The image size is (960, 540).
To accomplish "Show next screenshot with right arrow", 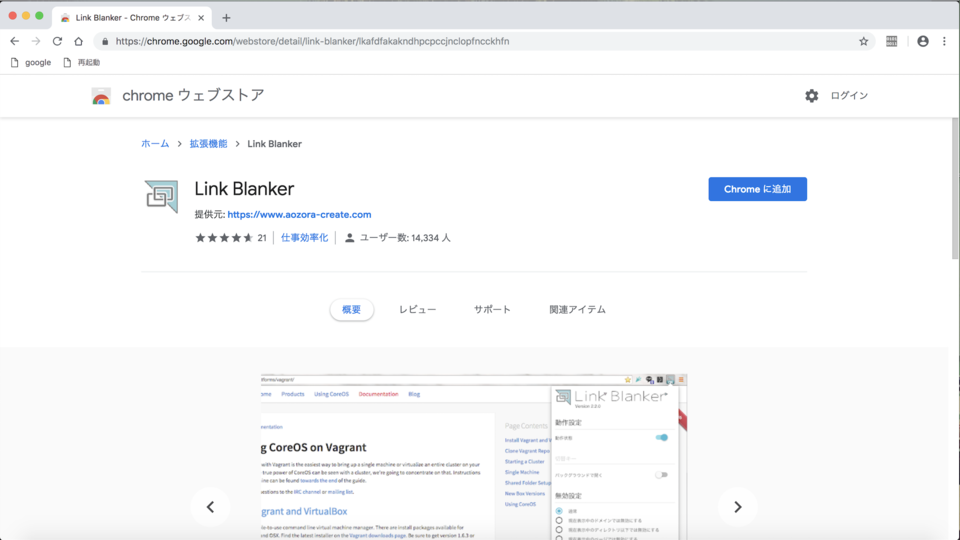I will coord(738,507).
